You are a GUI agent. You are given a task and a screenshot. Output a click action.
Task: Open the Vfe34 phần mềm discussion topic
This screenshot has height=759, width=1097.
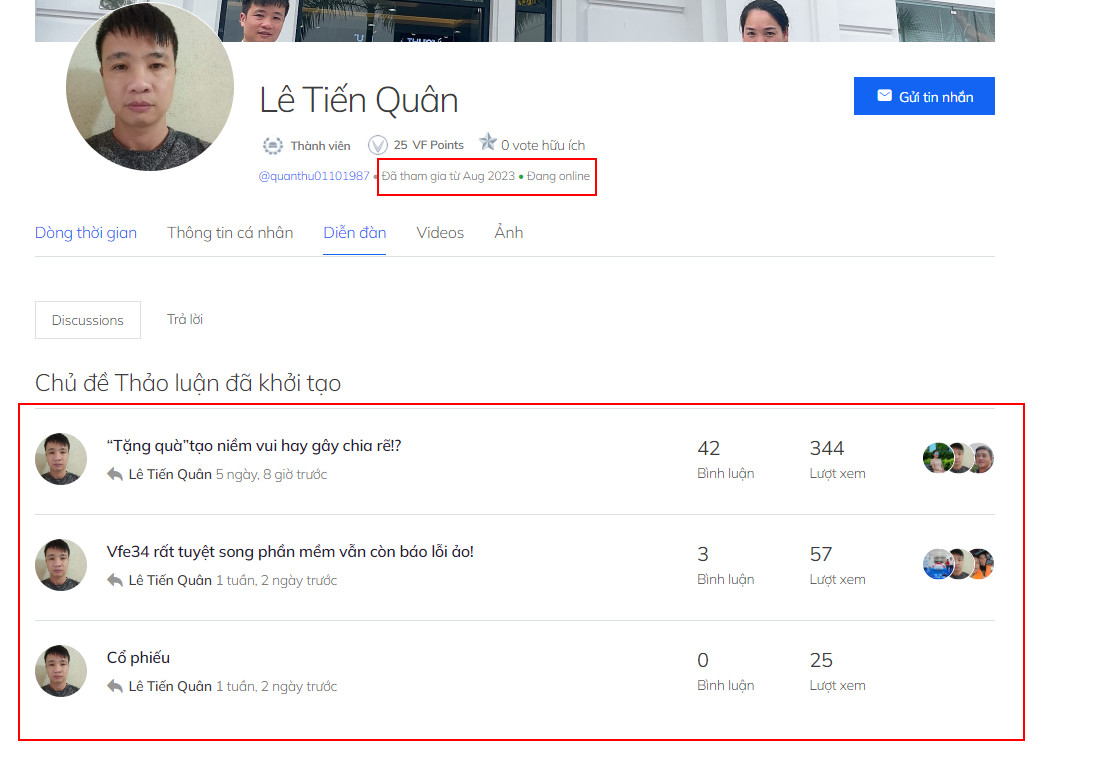290,552
